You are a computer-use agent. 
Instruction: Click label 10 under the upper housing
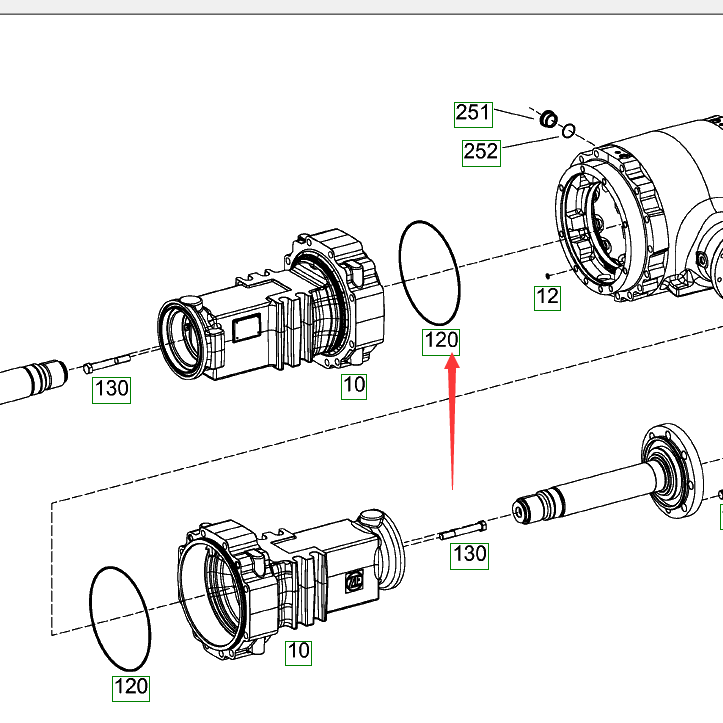click(x=354, y=385)
